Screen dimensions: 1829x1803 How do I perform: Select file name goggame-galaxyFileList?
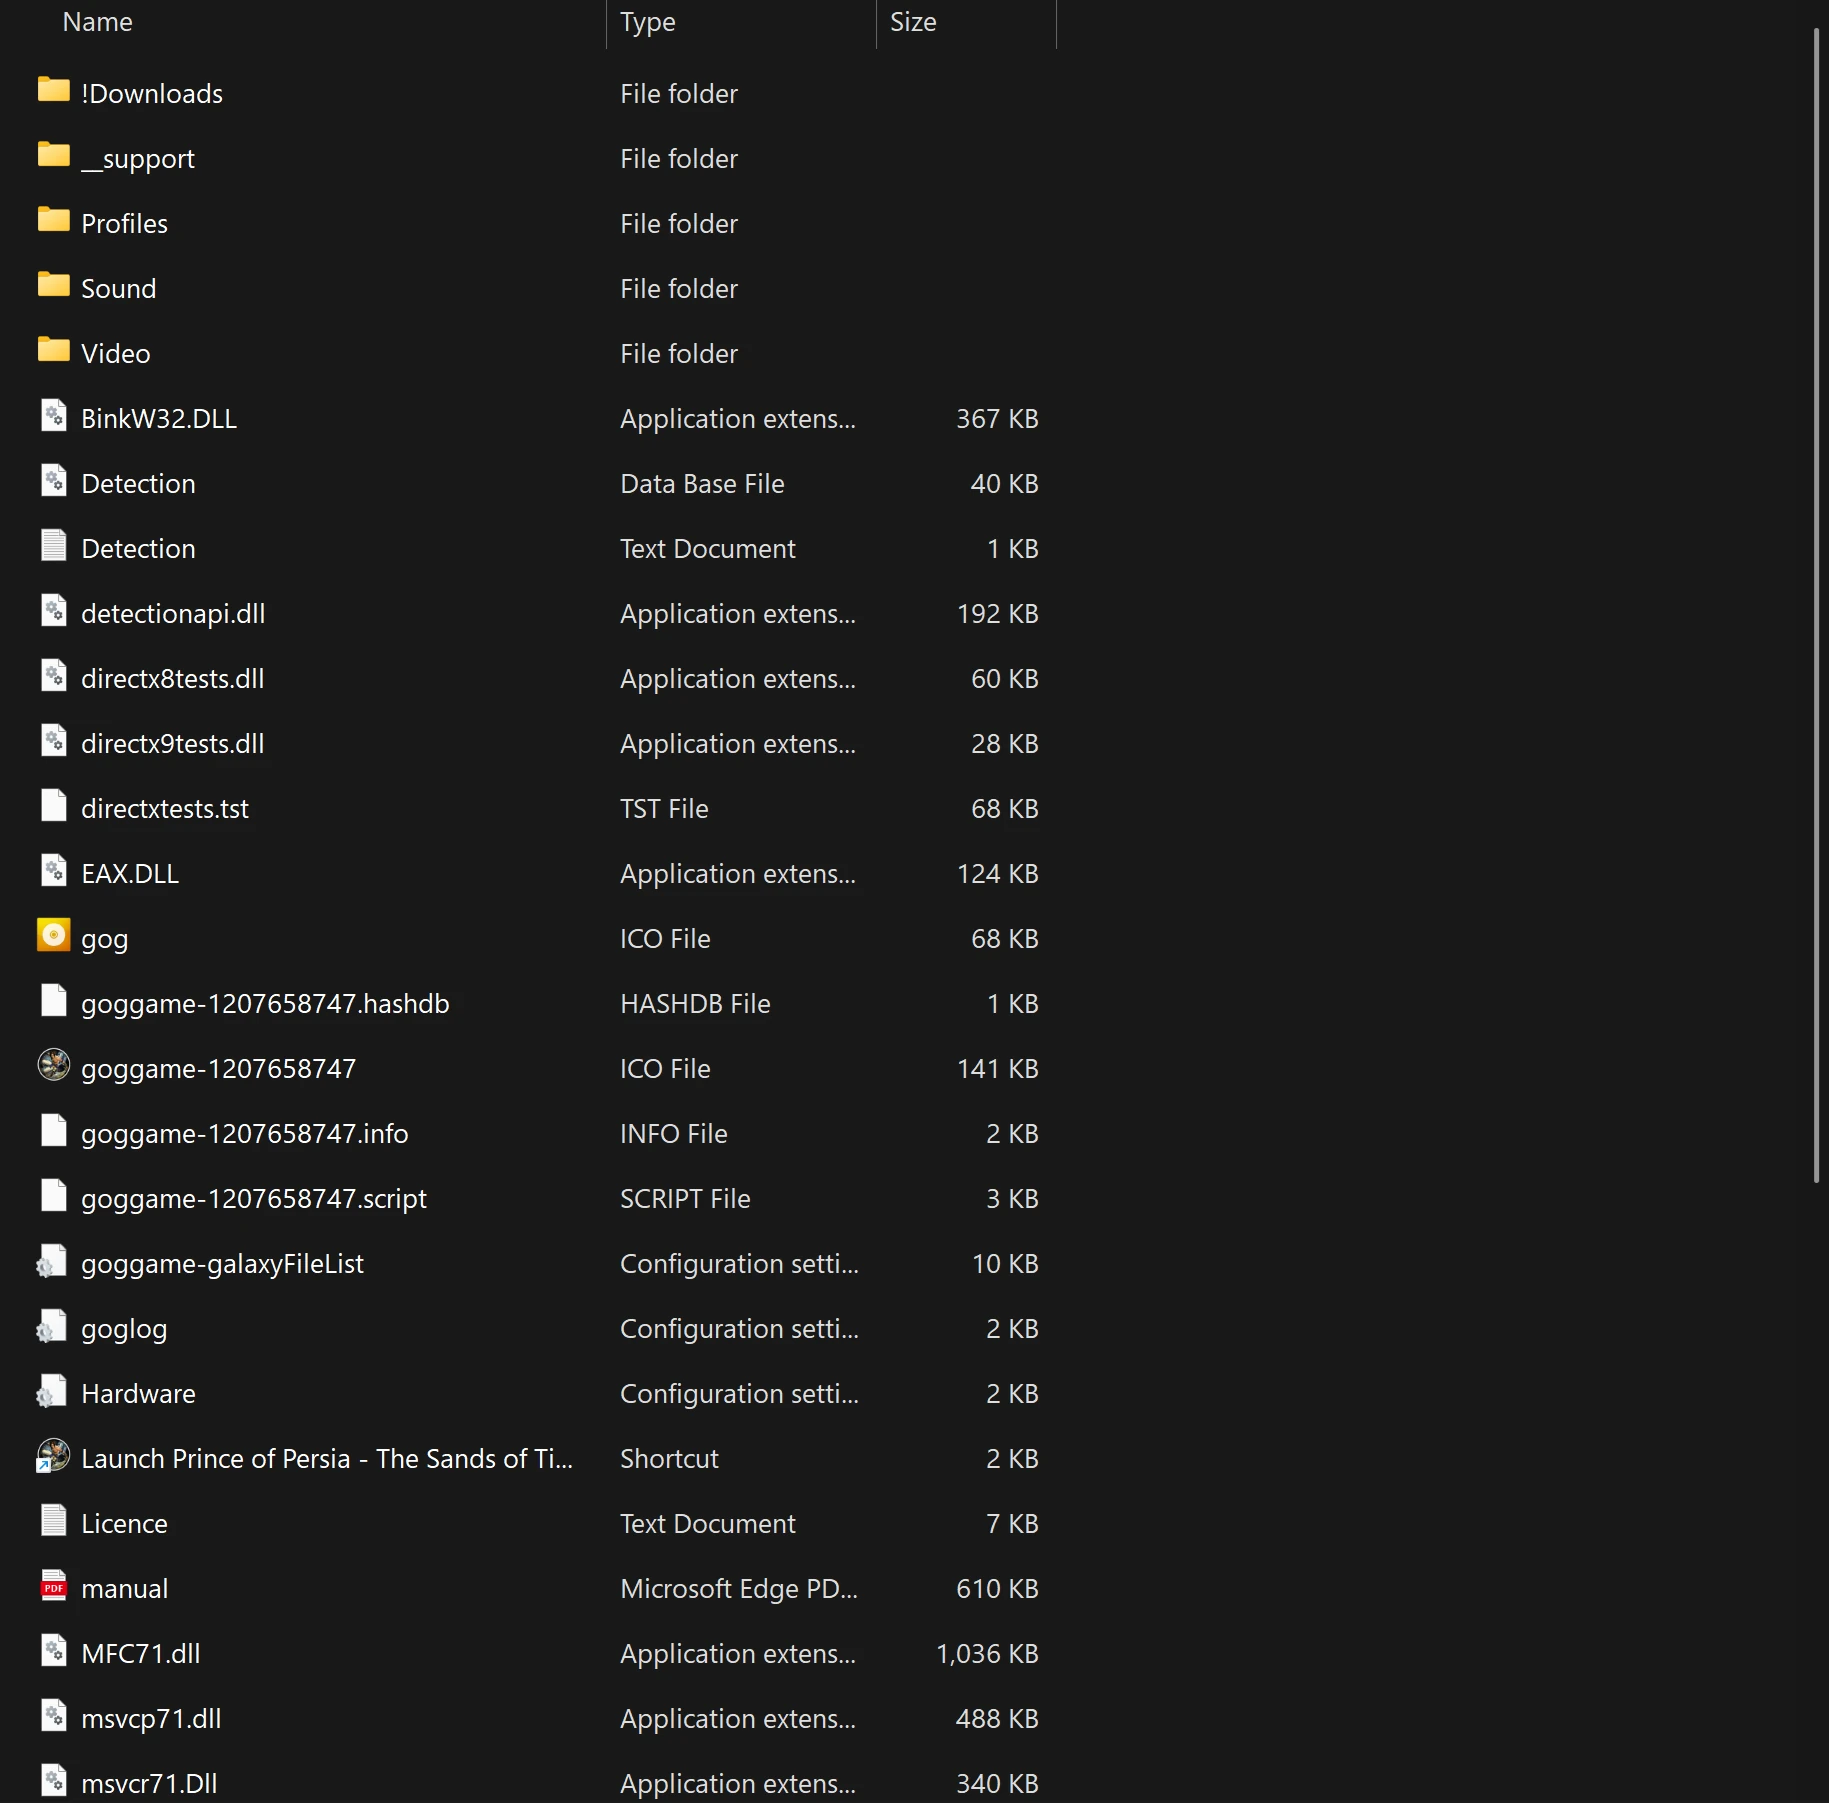[222, 1264]
